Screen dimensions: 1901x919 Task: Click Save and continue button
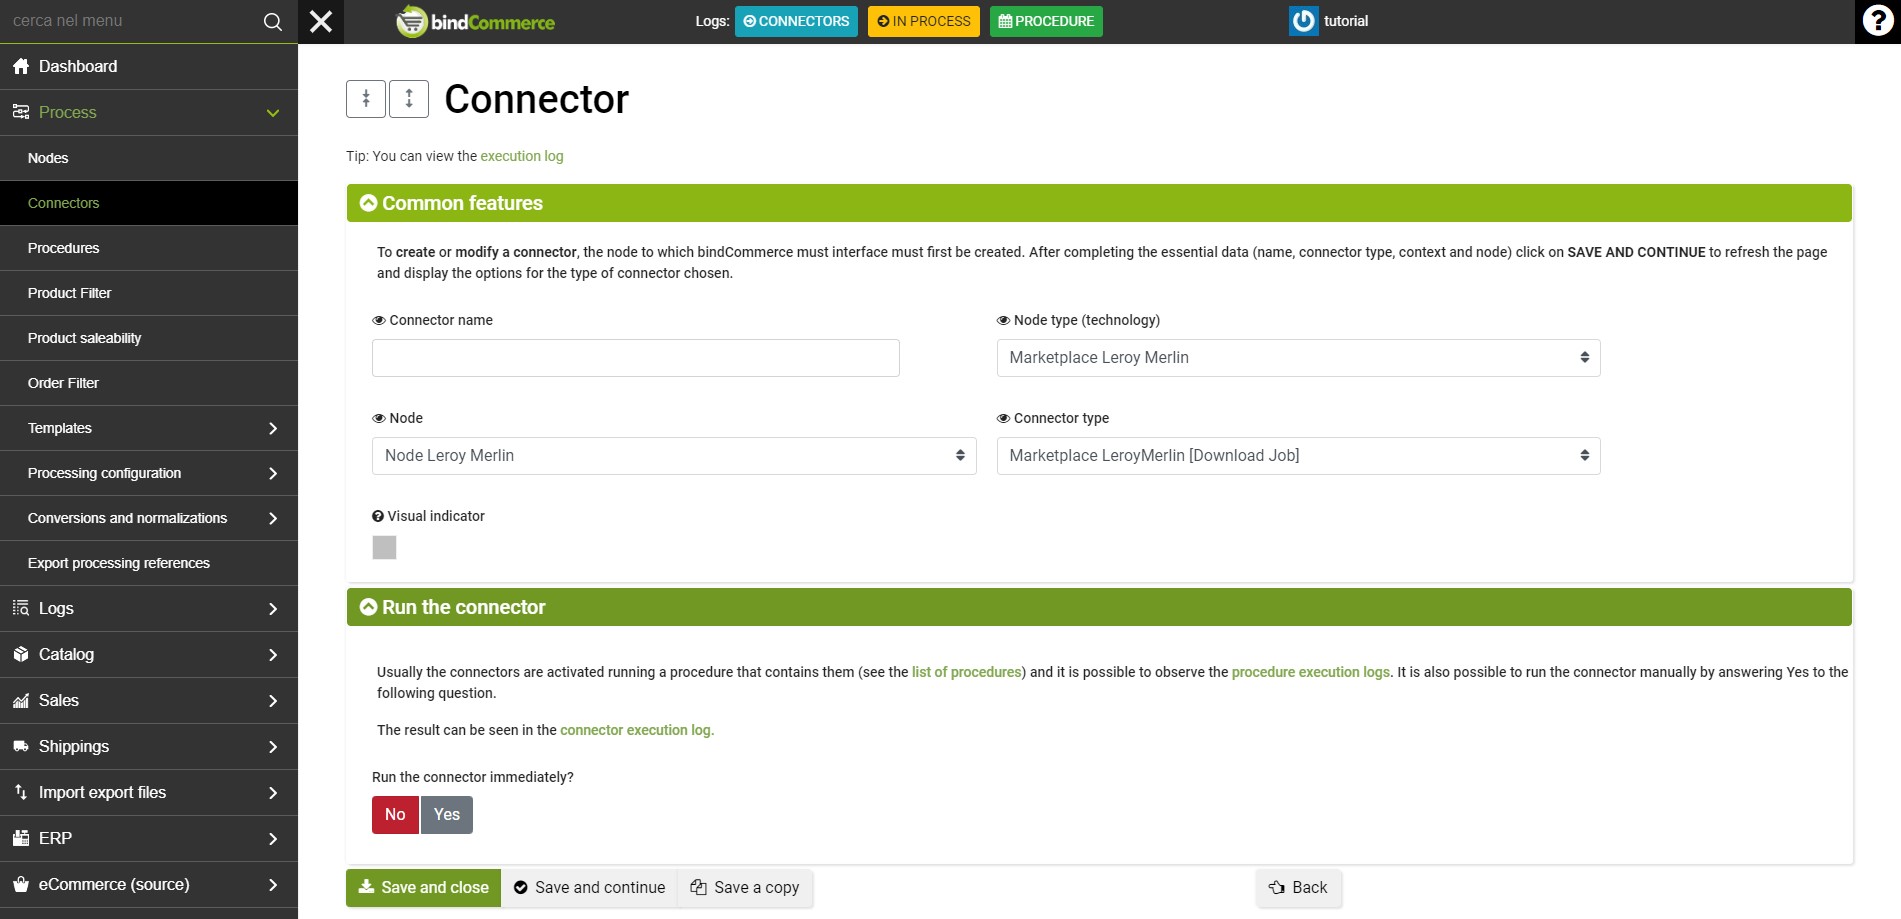589,888
